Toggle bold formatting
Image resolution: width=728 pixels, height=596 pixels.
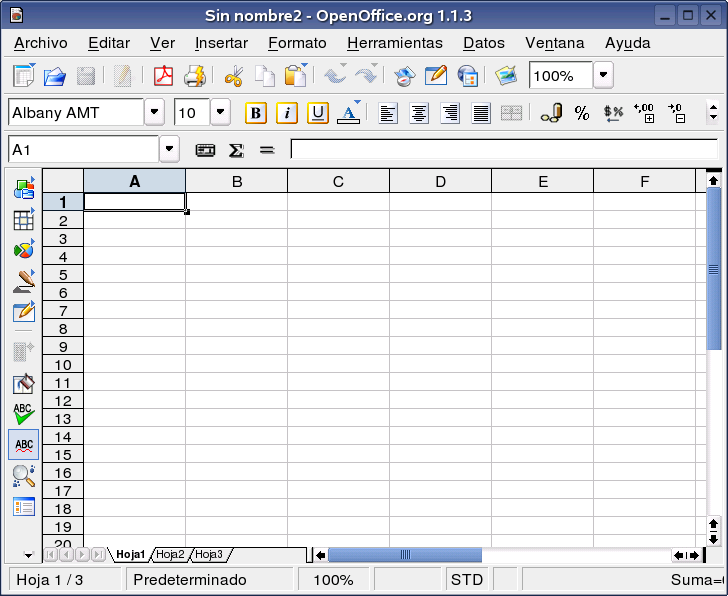coord(256,113)
